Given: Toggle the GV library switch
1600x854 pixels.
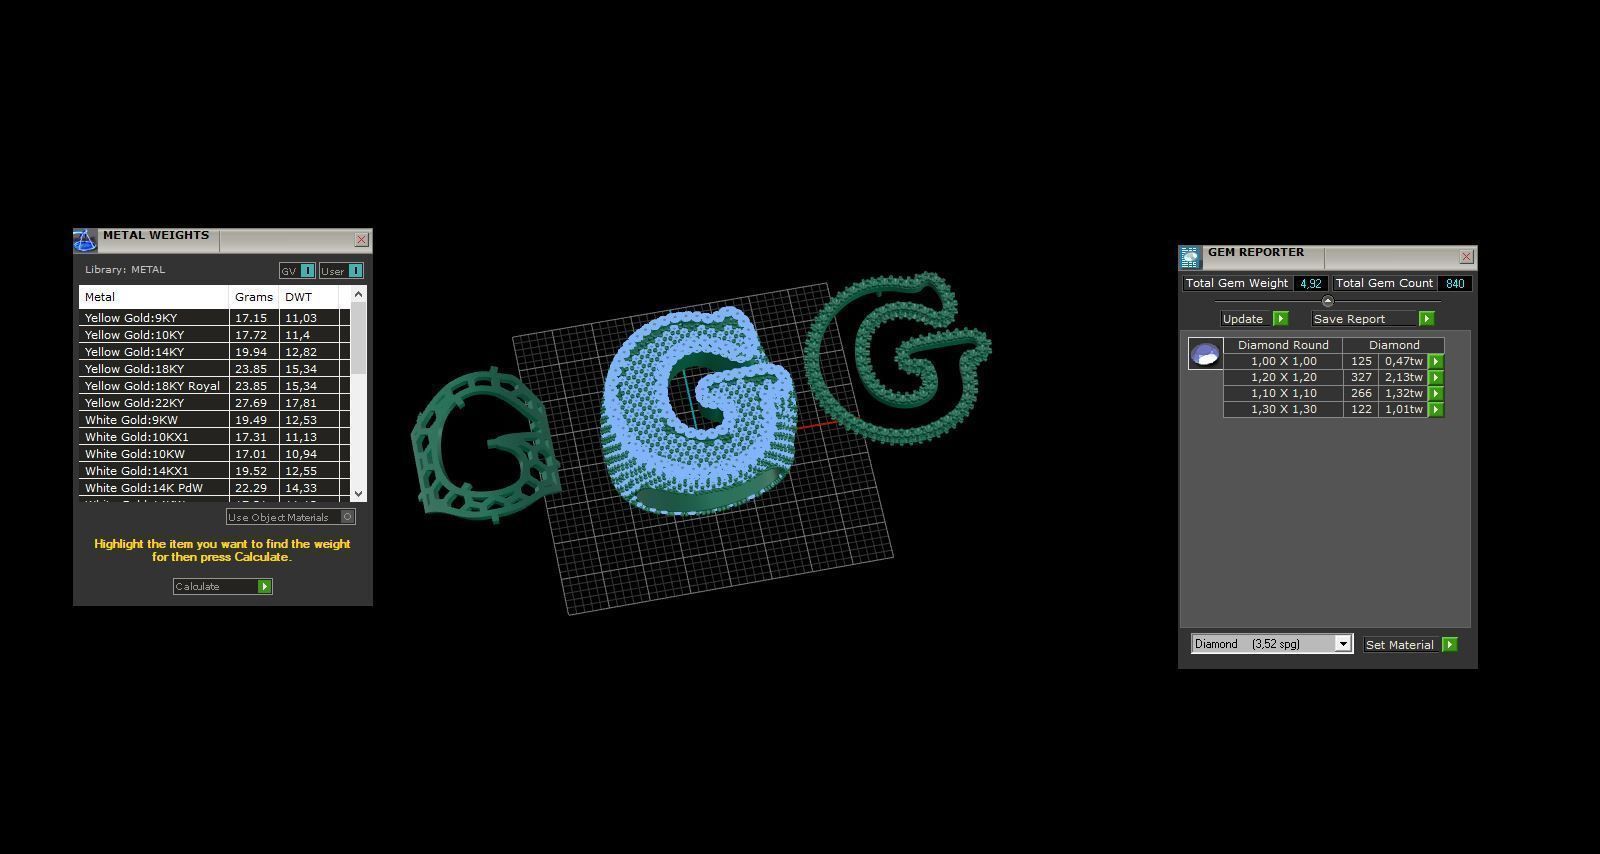Looking at the screenshot, I should coord(297,271).
